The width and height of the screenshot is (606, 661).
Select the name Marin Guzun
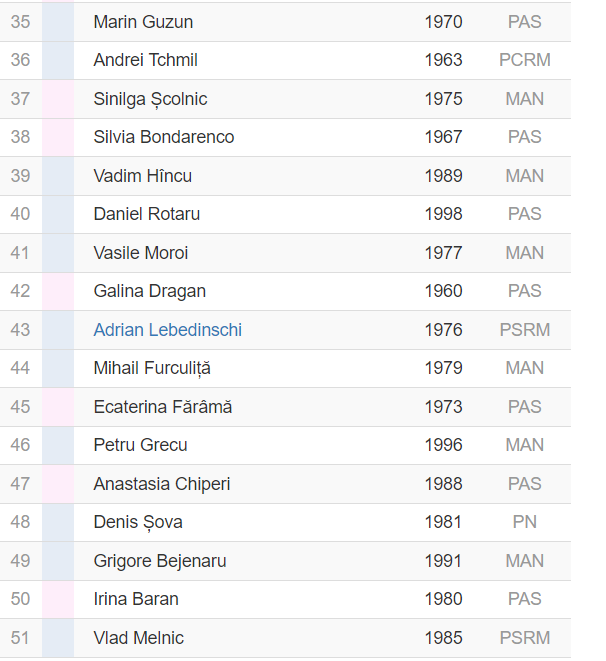[x=143, y=22]
